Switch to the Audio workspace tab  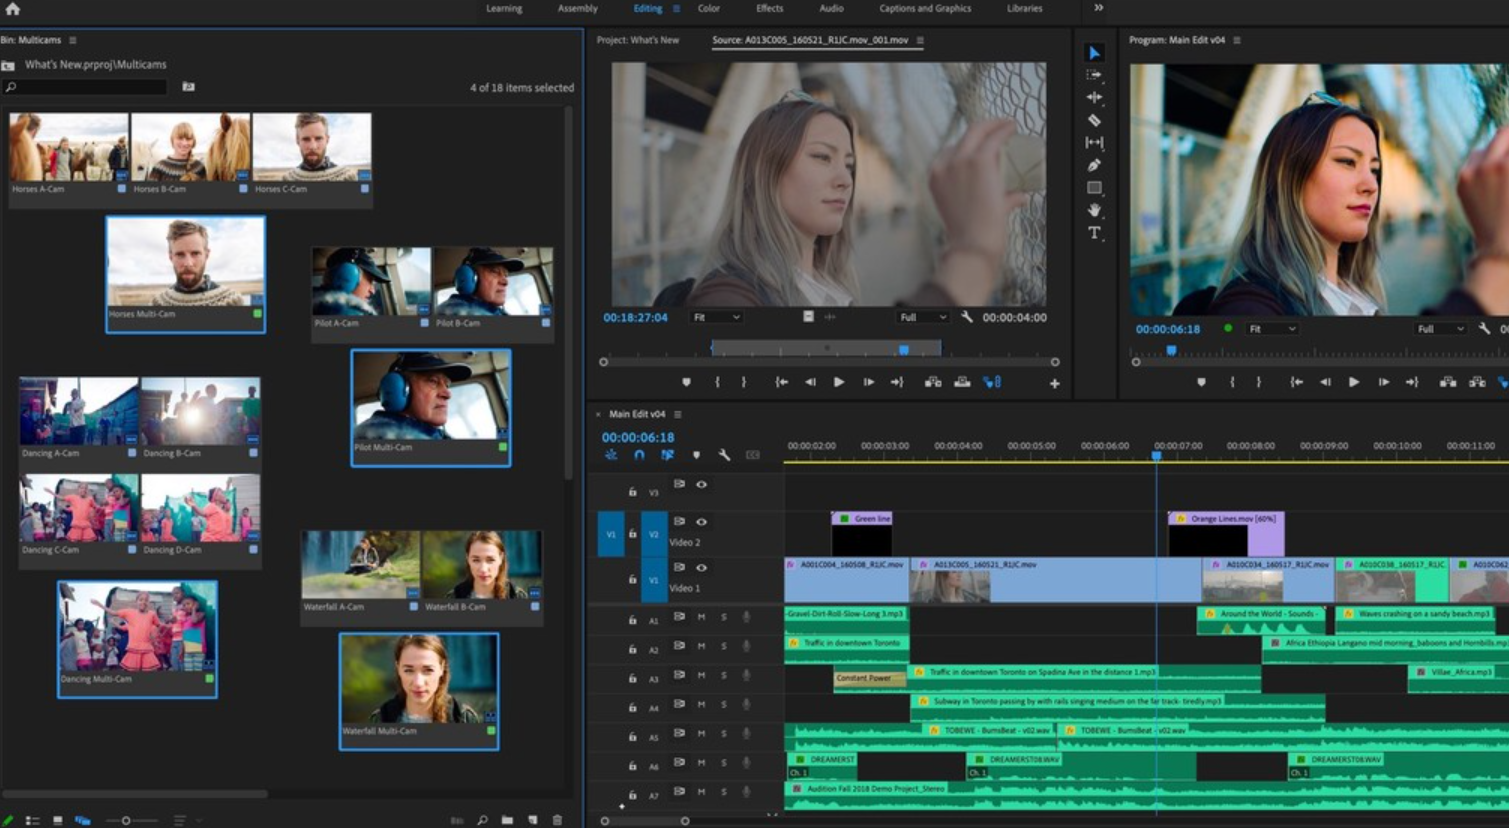[x=831, y=8]
